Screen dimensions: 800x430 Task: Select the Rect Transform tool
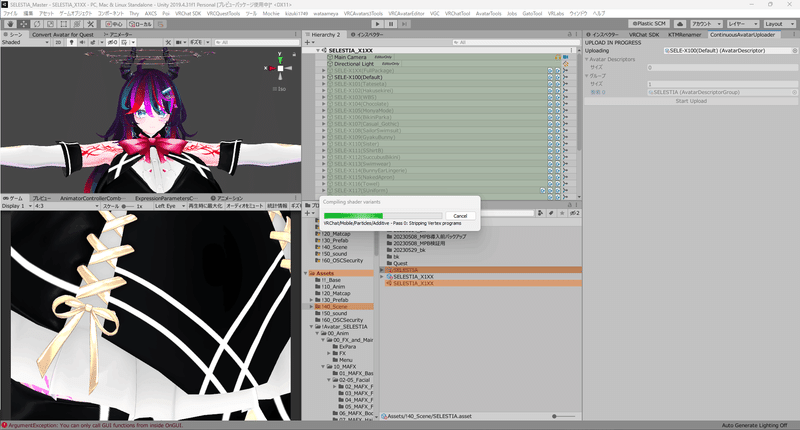63,24
